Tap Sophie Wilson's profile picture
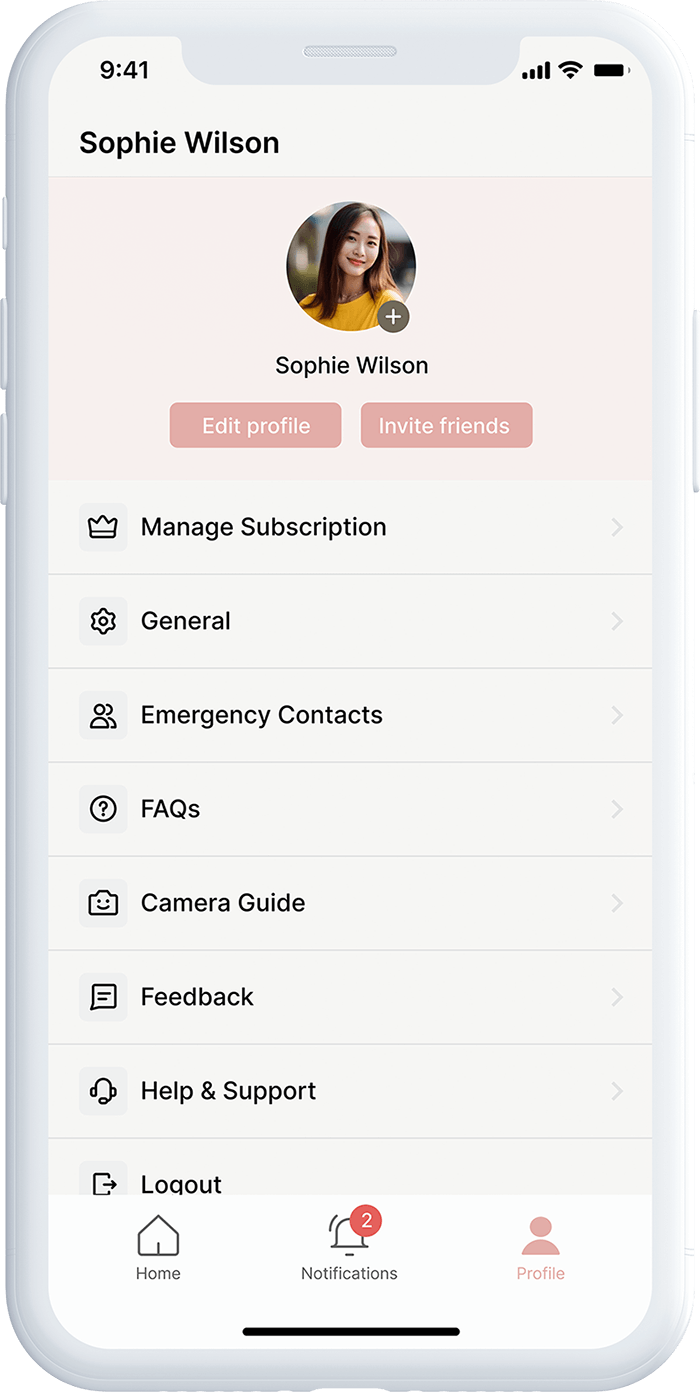Screen dimensions: 700x1392 [348, 265]
